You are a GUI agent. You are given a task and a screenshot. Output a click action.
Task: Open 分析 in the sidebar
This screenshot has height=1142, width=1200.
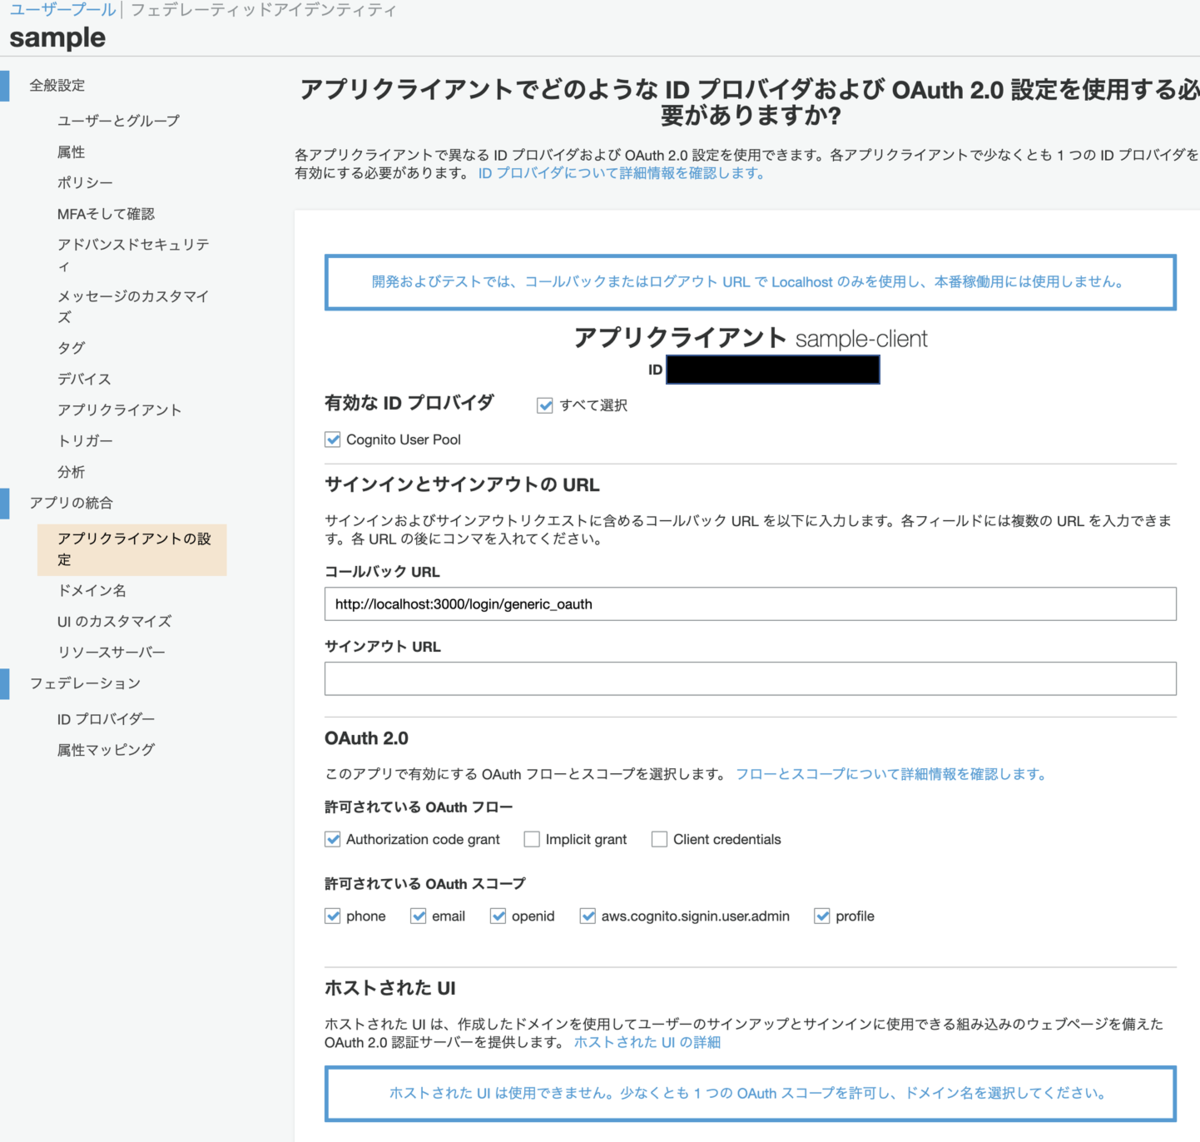click(x=71, y=472)
